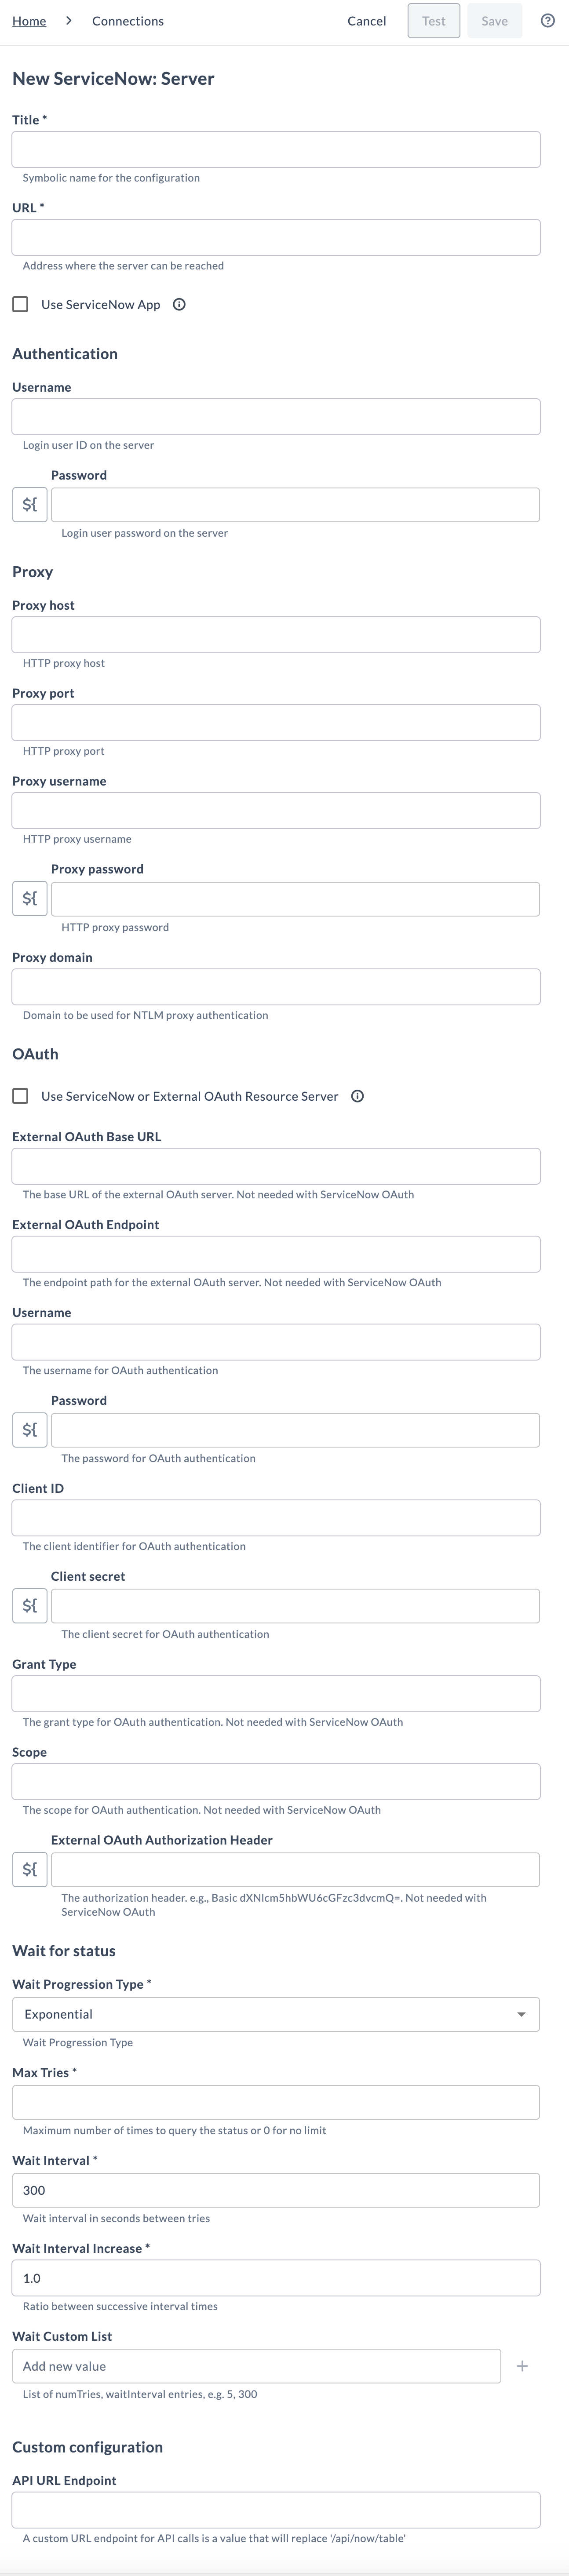Check Use ServiceNow or External OAuth Resource Server

pyautogui.click(x=19, y=1096)
